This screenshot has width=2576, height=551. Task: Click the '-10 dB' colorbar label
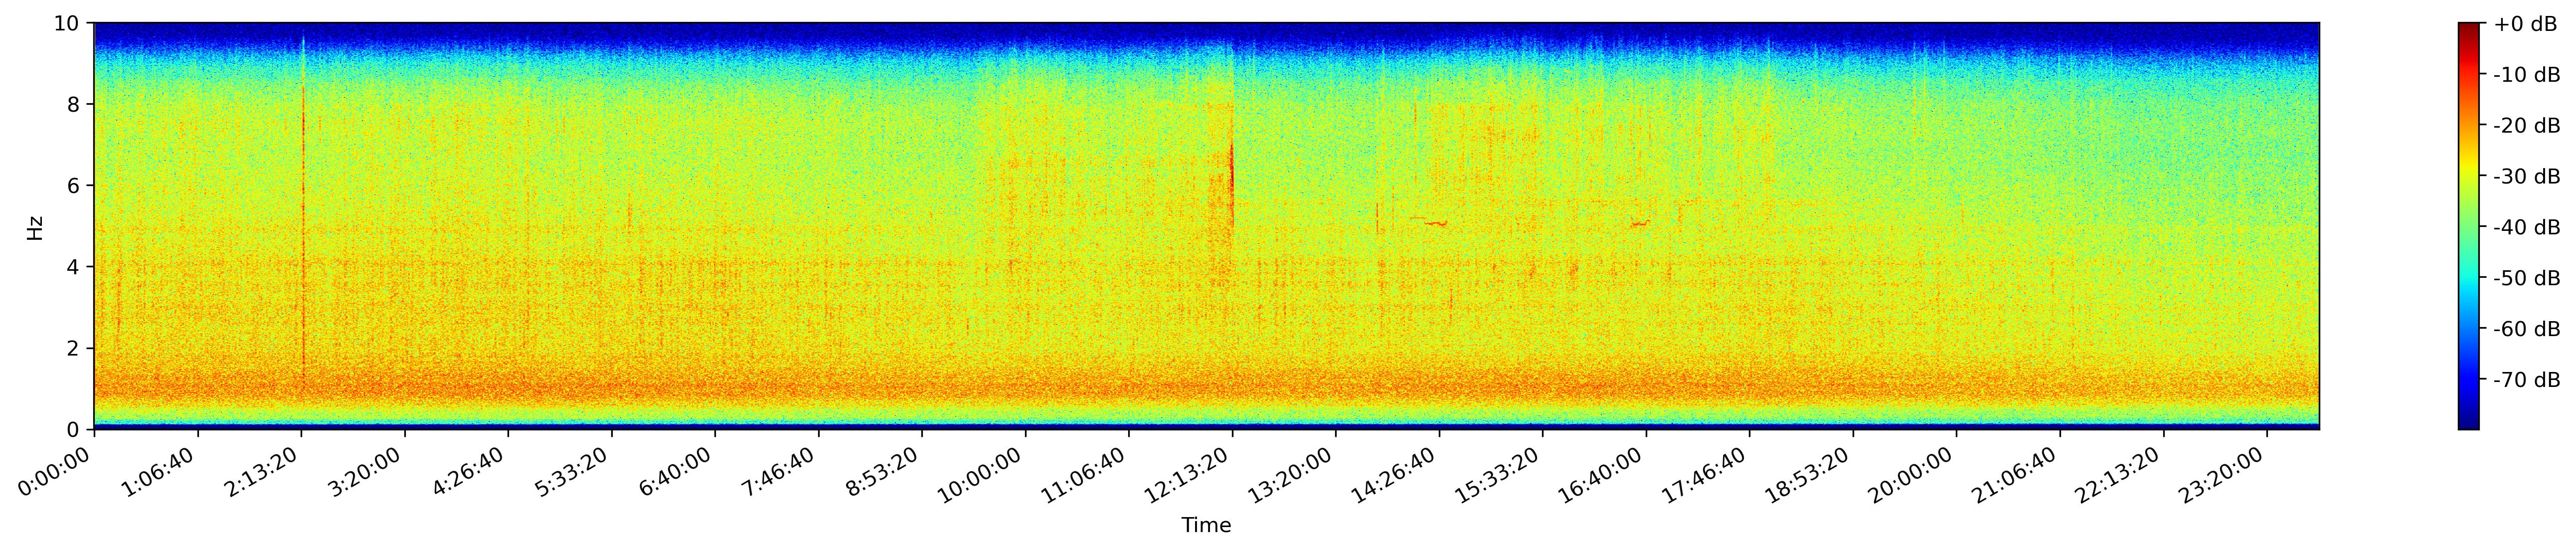point(2527,75)
